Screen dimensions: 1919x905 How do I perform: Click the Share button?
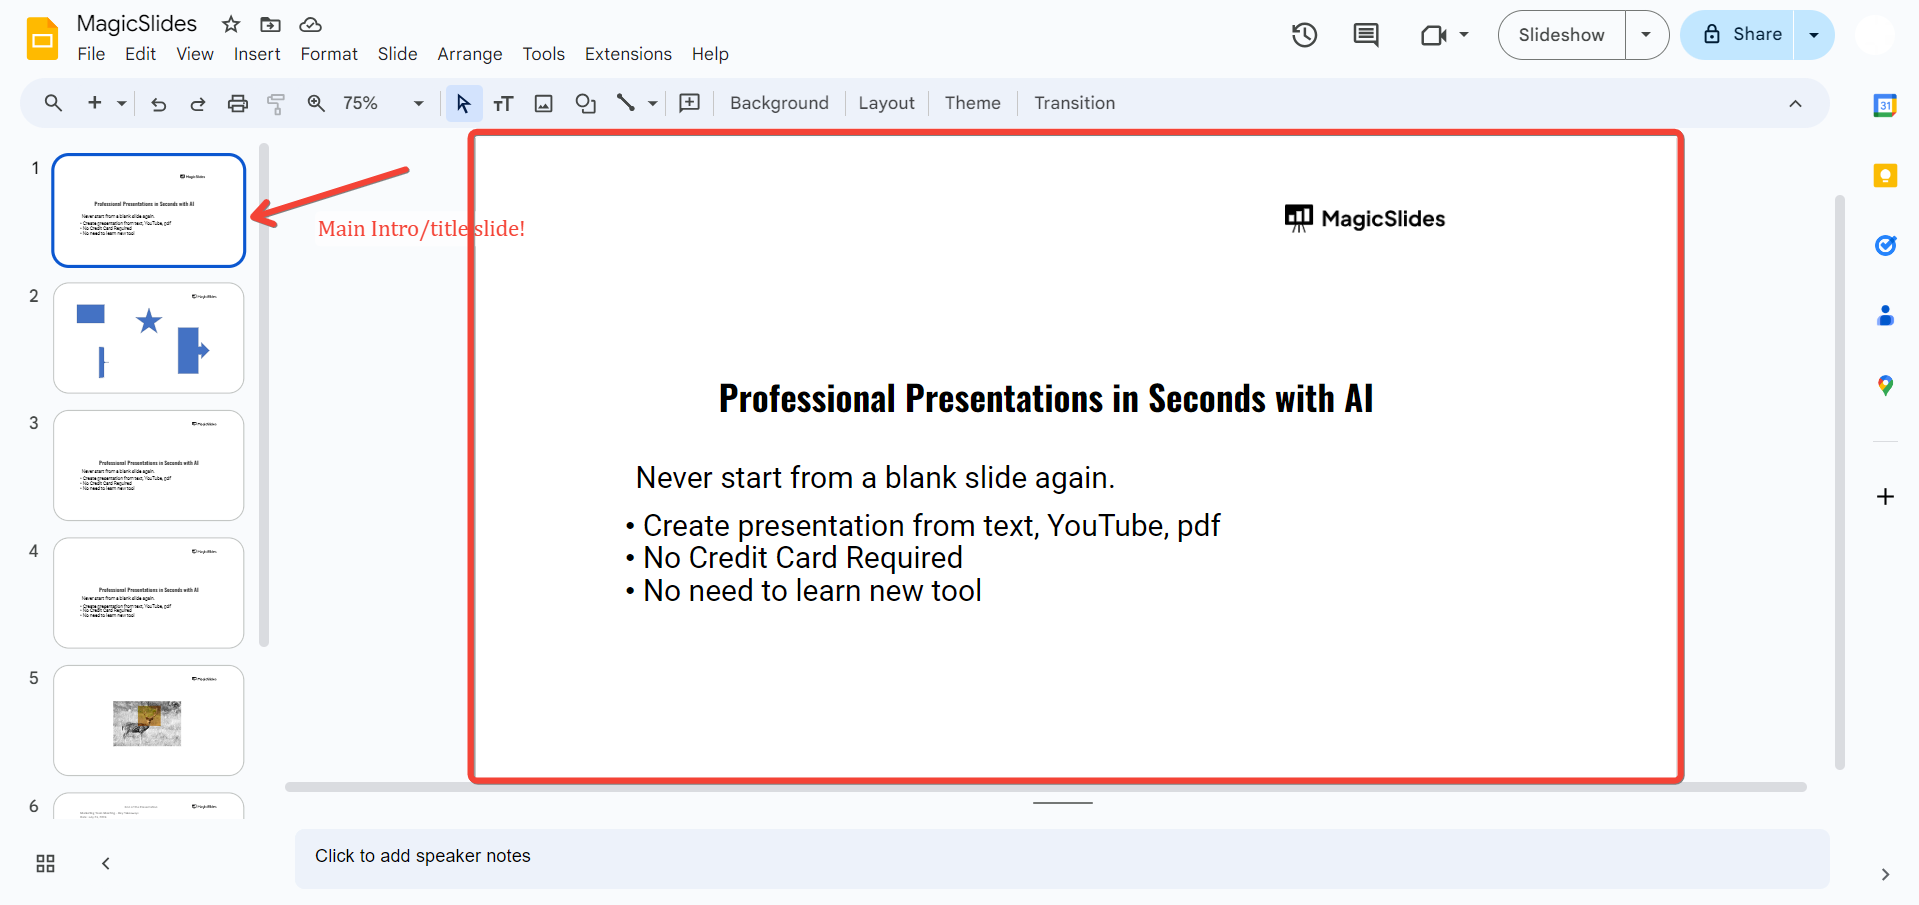point(1738,35)
